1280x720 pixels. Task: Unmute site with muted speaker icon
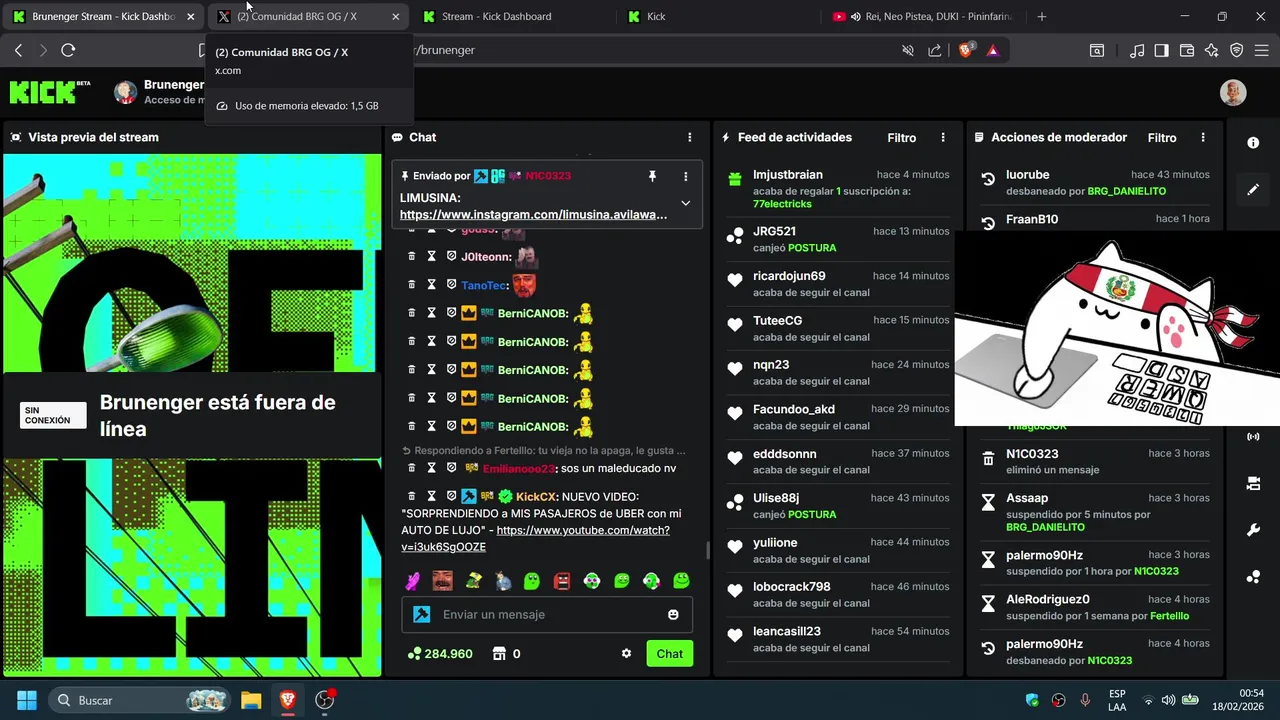click(x=908, y=50)
